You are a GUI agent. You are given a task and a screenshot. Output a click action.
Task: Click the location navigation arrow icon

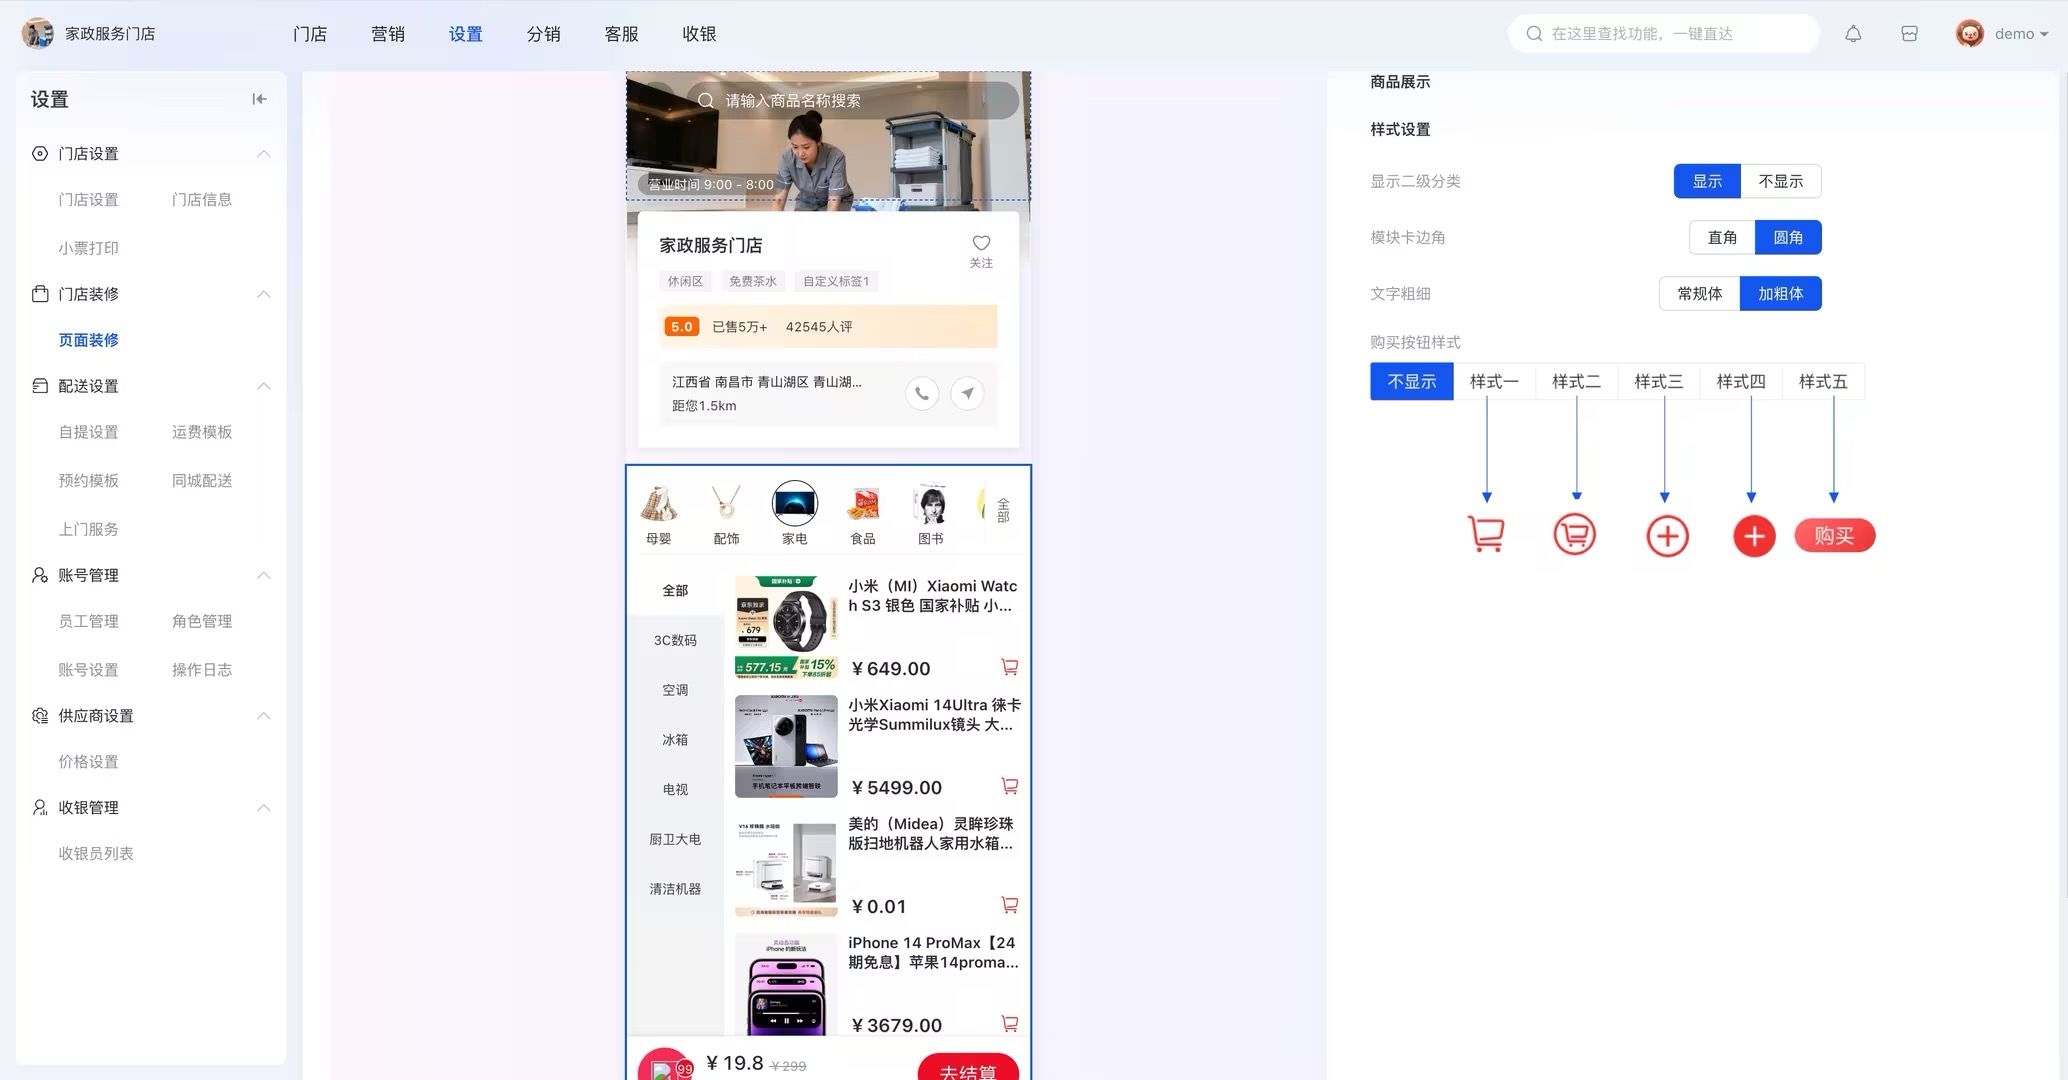[x=967, y=393]
